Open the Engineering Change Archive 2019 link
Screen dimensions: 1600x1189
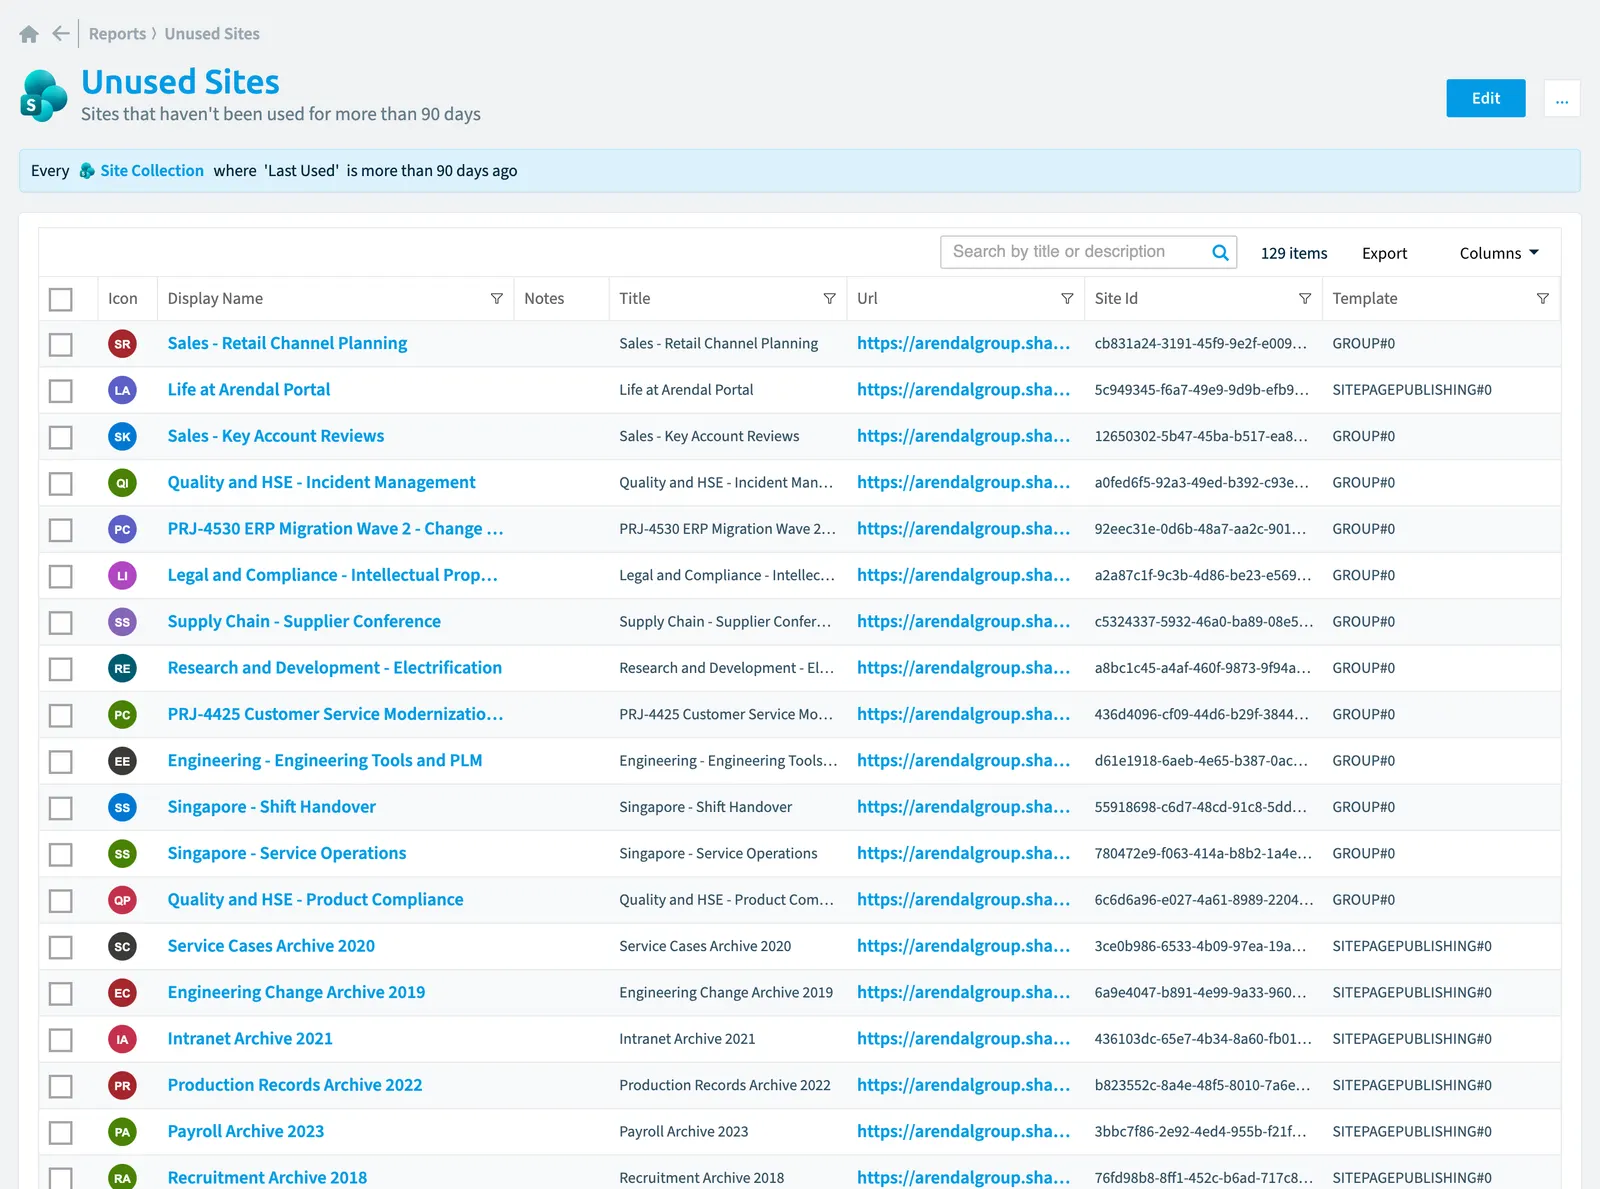tap(296, 993)
